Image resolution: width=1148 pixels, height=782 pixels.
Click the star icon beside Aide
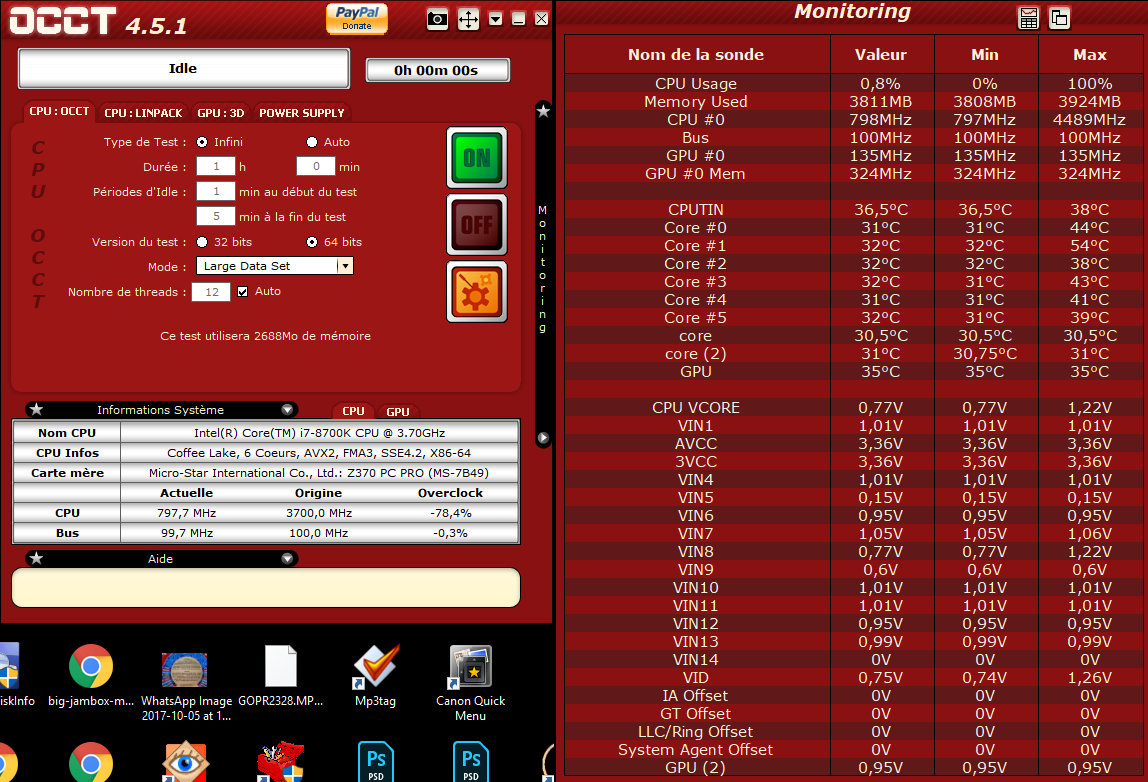(x=37, y=558)
